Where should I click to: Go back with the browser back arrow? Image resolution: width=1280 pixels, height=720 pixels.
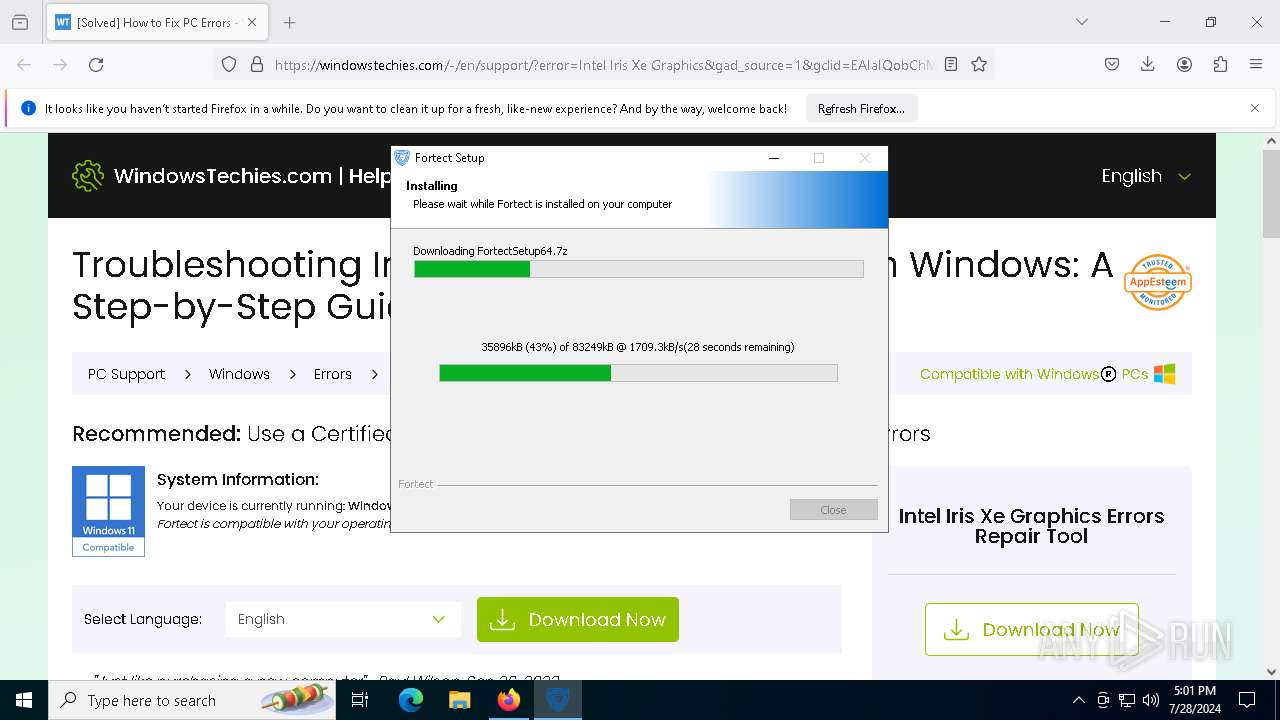pyautogui.click(x=24, y=64)
